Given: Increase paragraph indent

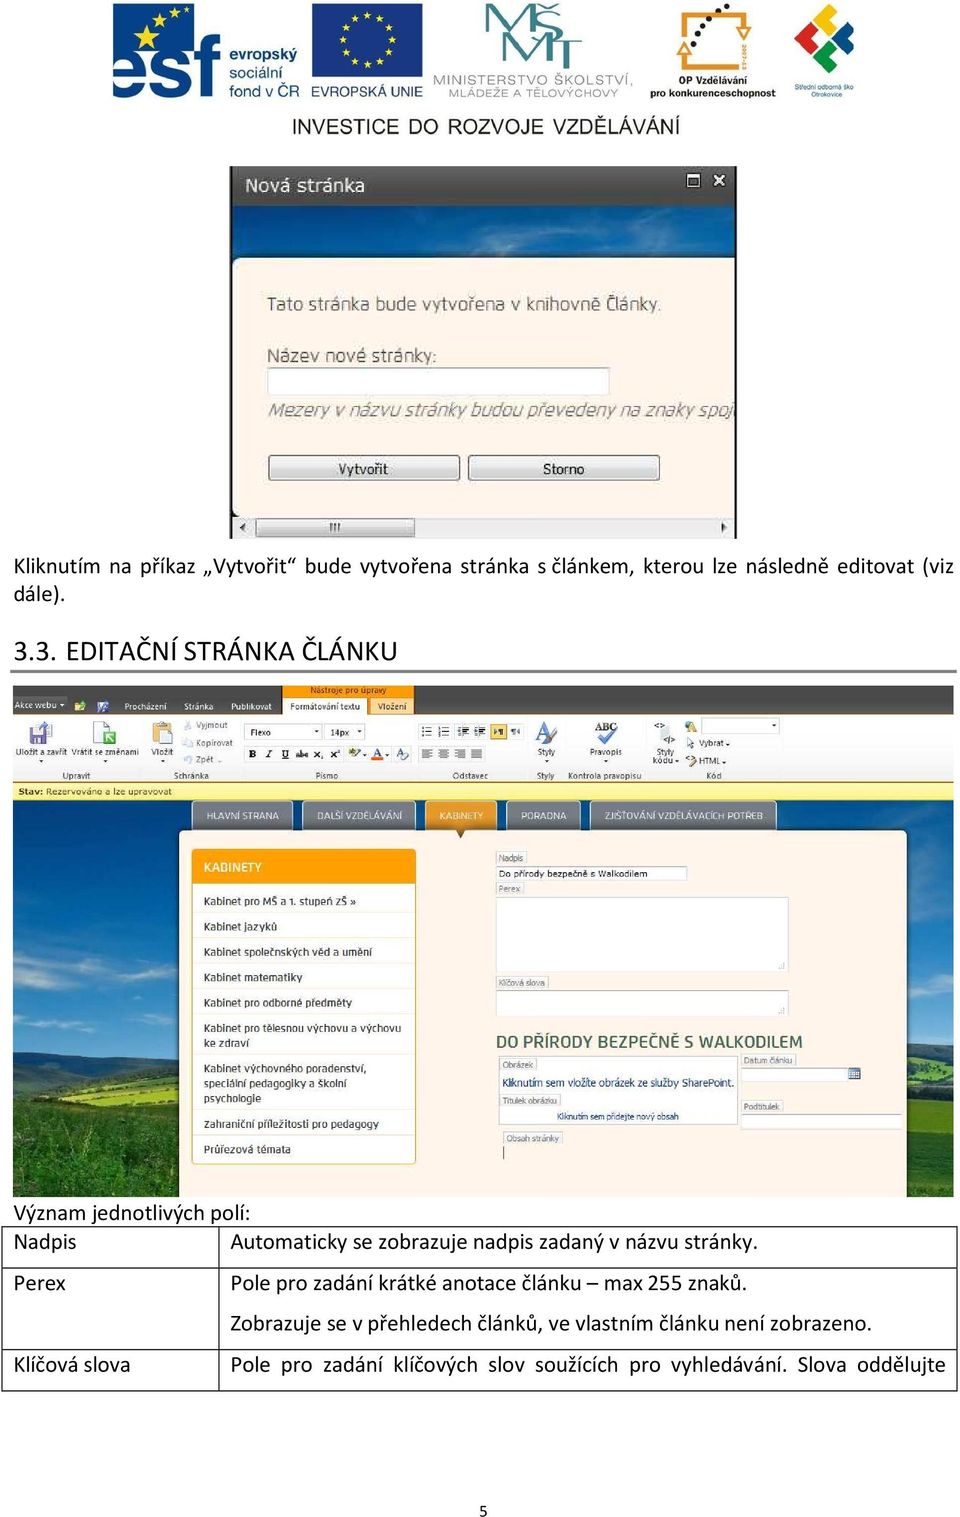Looking at the screenshot, I should [x=480, y=732].
